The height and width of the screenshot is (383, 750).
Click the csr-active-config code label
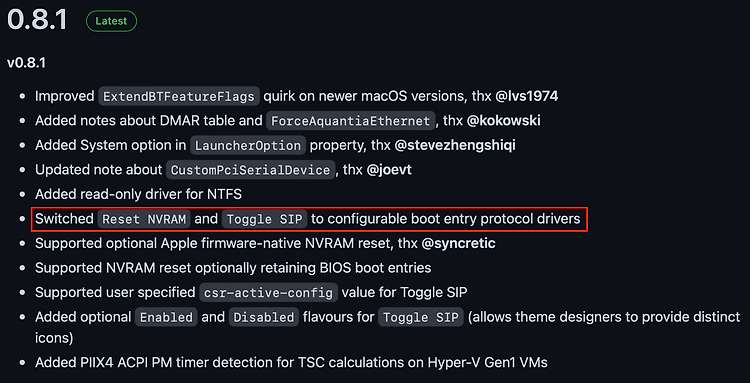268,292
